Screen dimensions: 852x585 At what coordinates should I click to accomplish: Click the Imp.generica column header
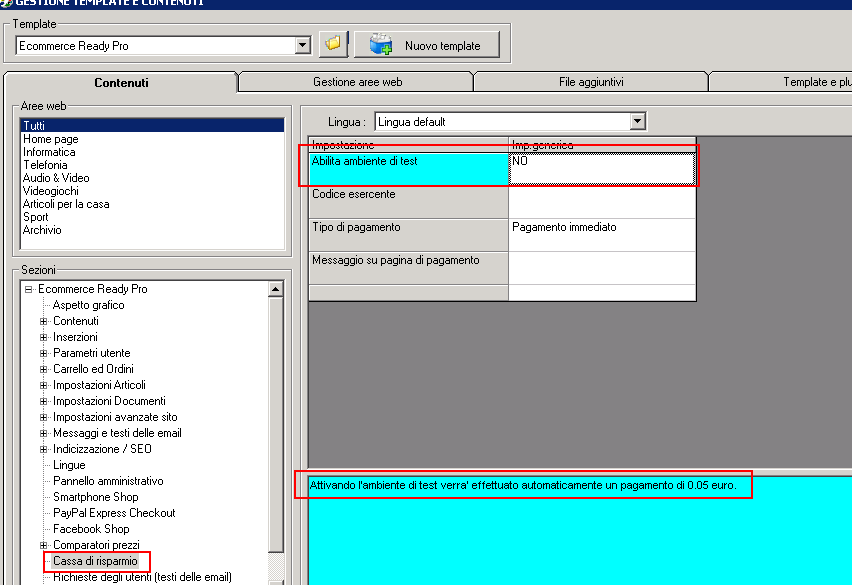pos(602,144)
